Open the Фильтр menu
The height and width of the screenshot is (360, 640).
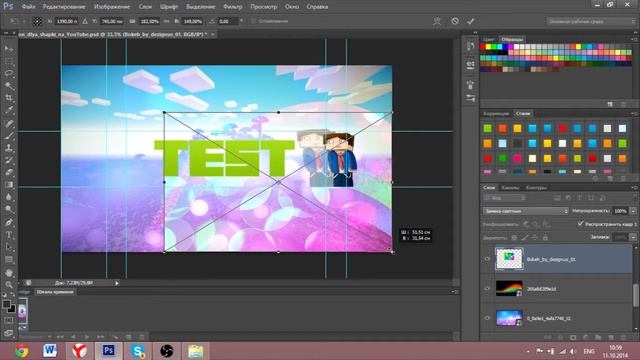233,7
